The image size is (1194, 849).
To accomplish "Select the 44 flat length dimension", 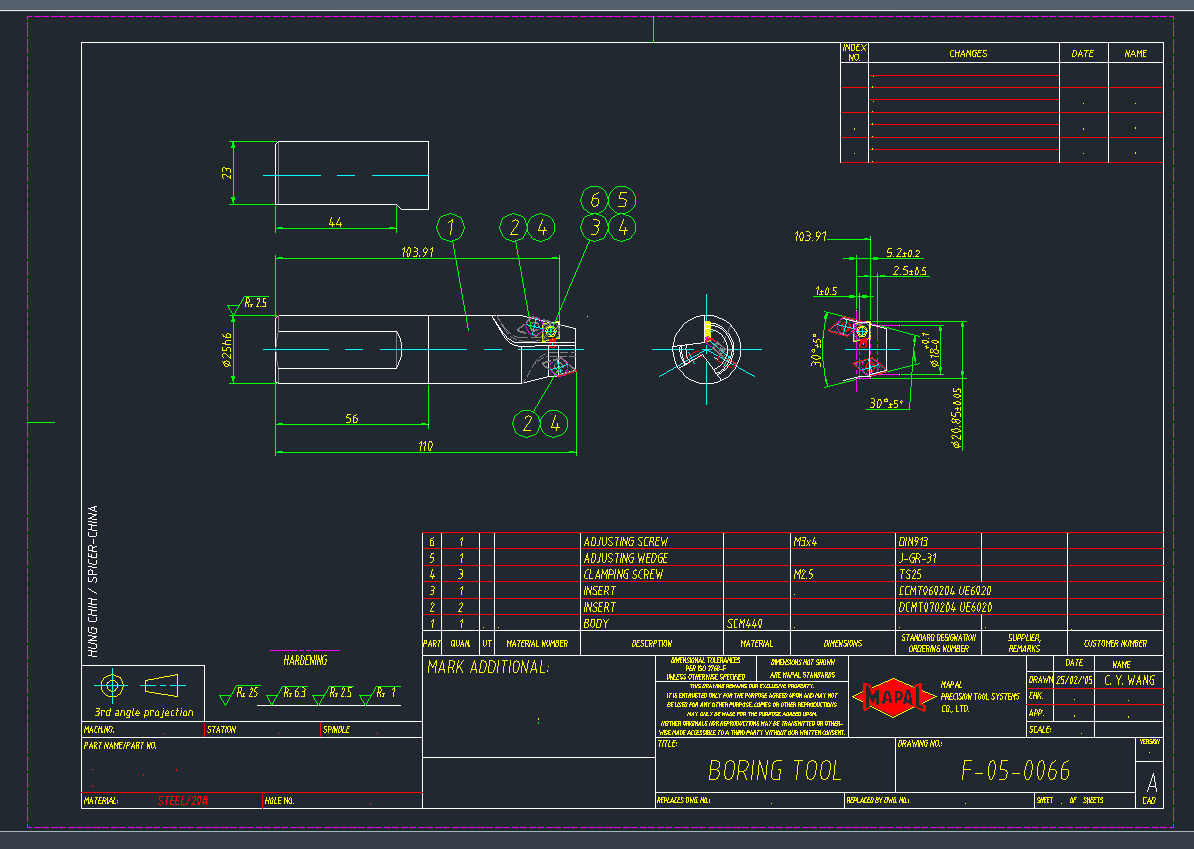I will (336, 223).
